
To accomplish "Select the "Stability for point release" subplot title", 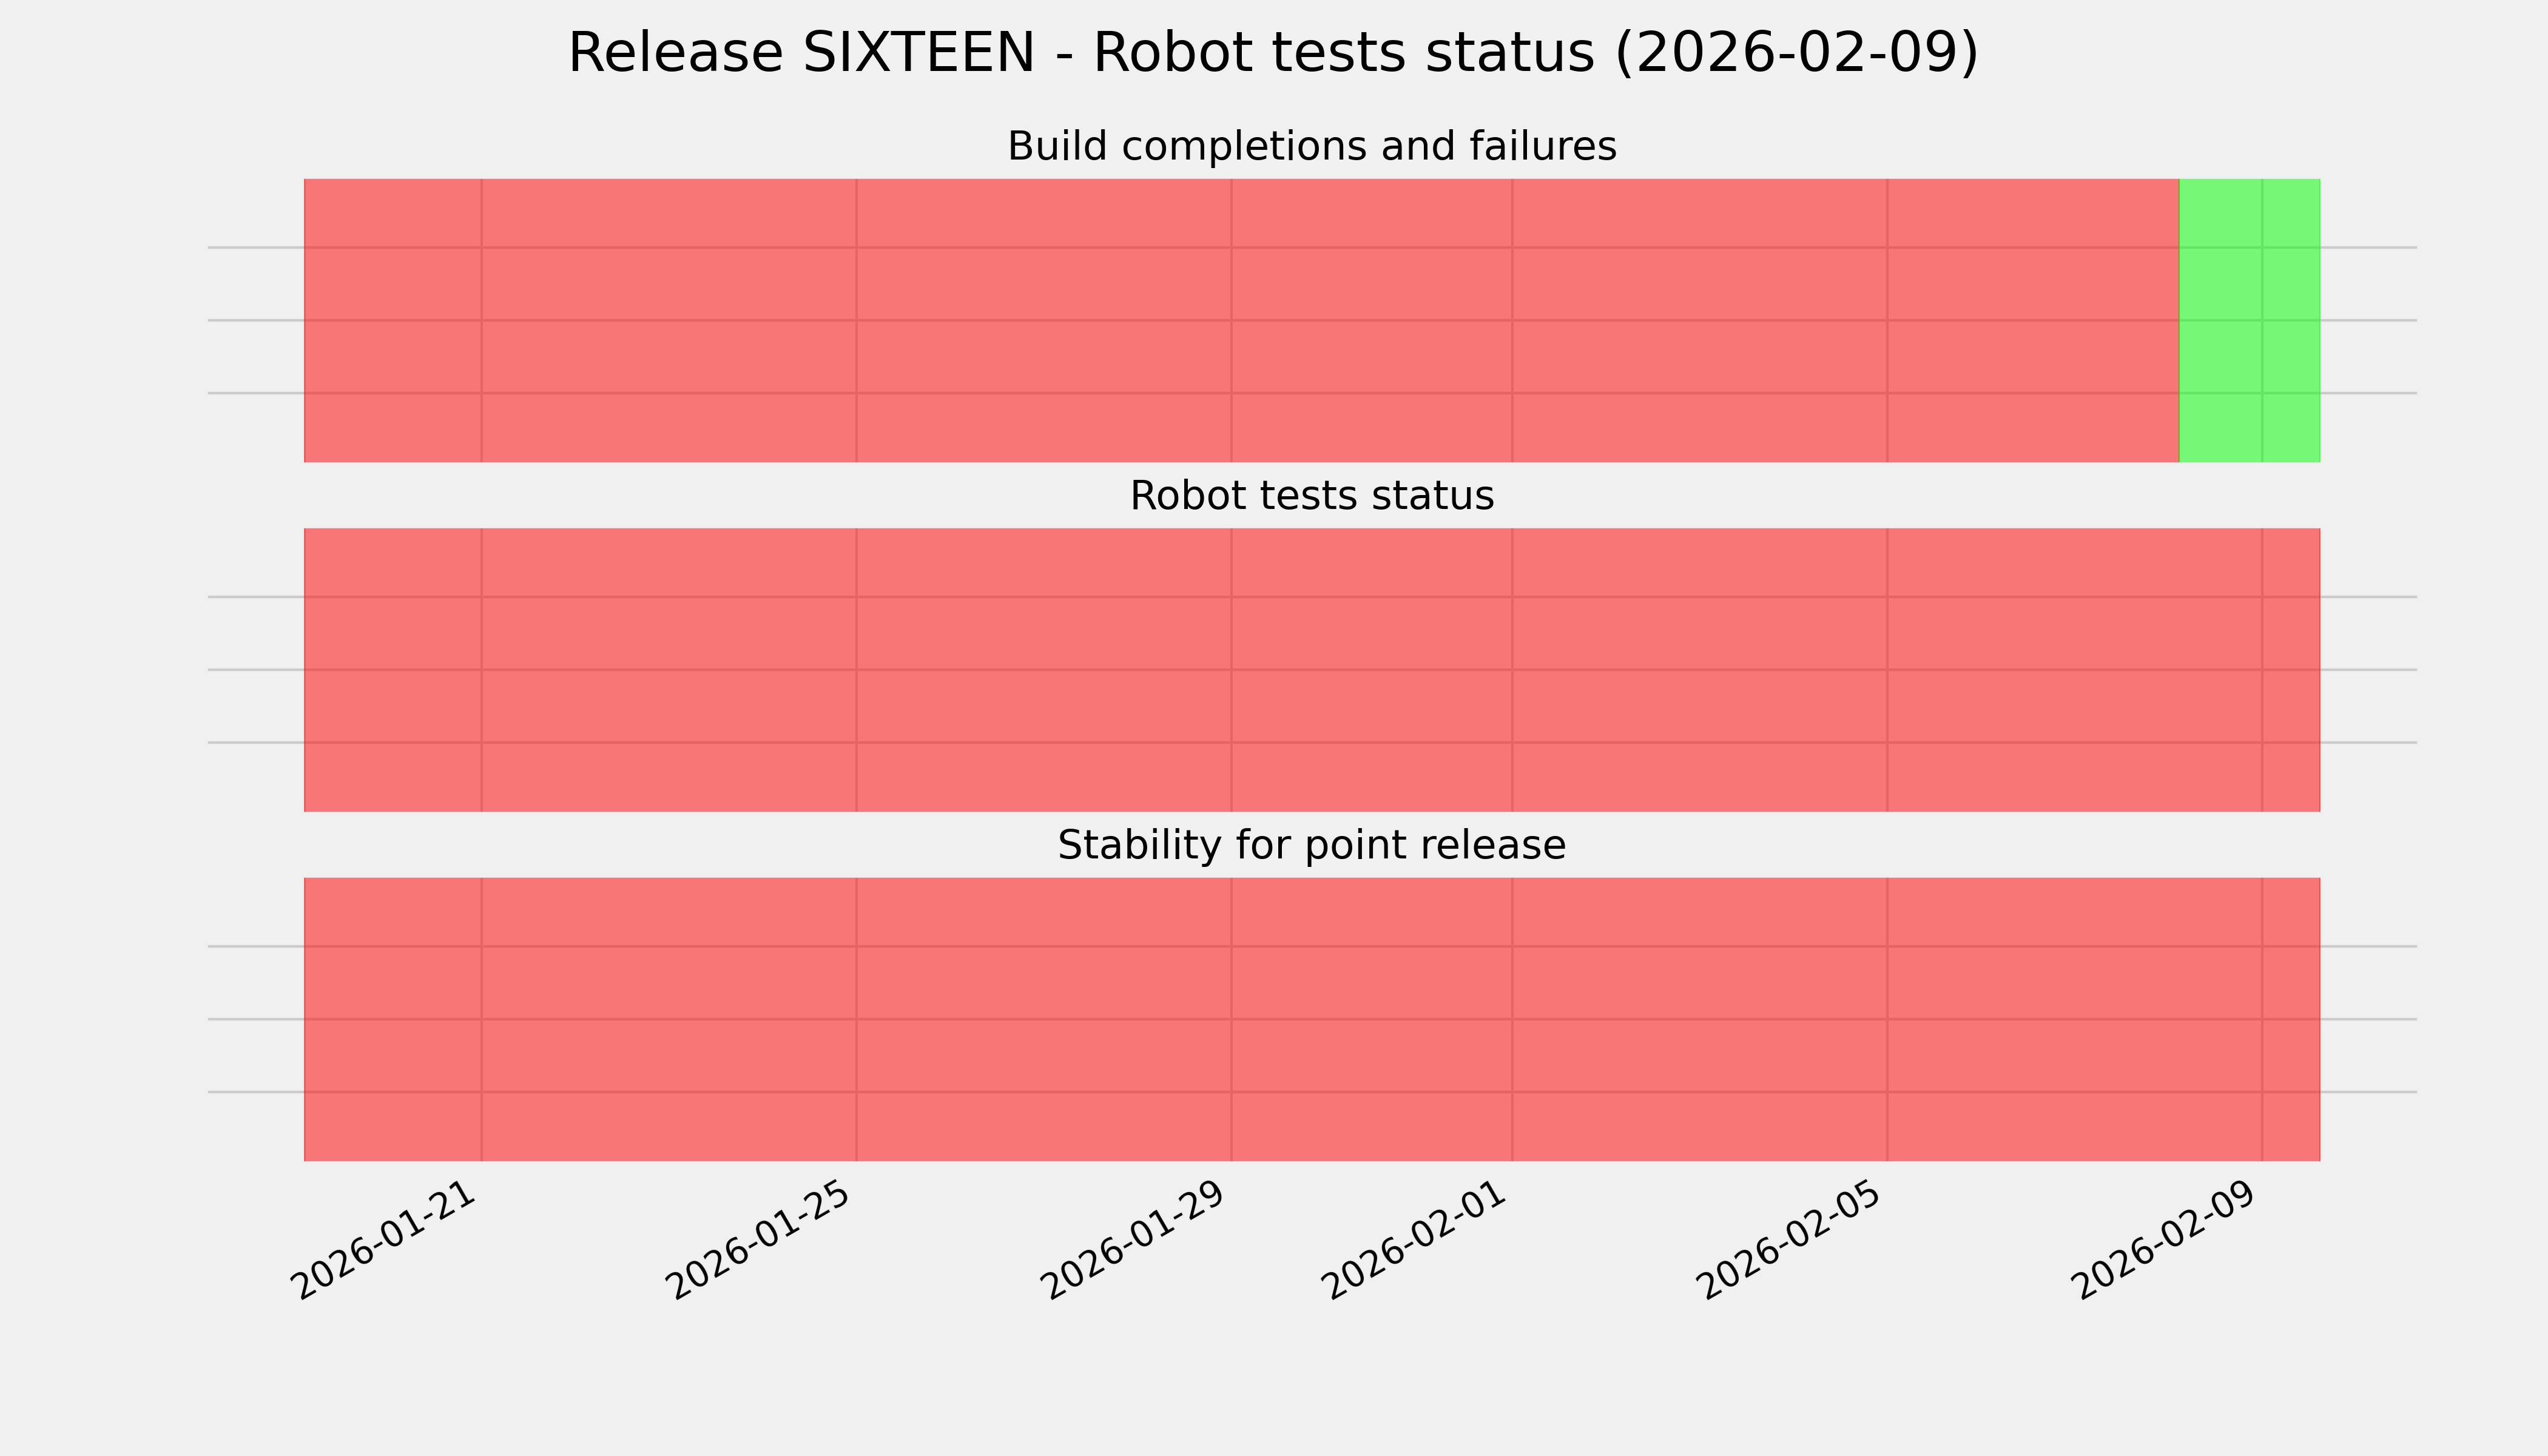I will tap(1311, 846).
